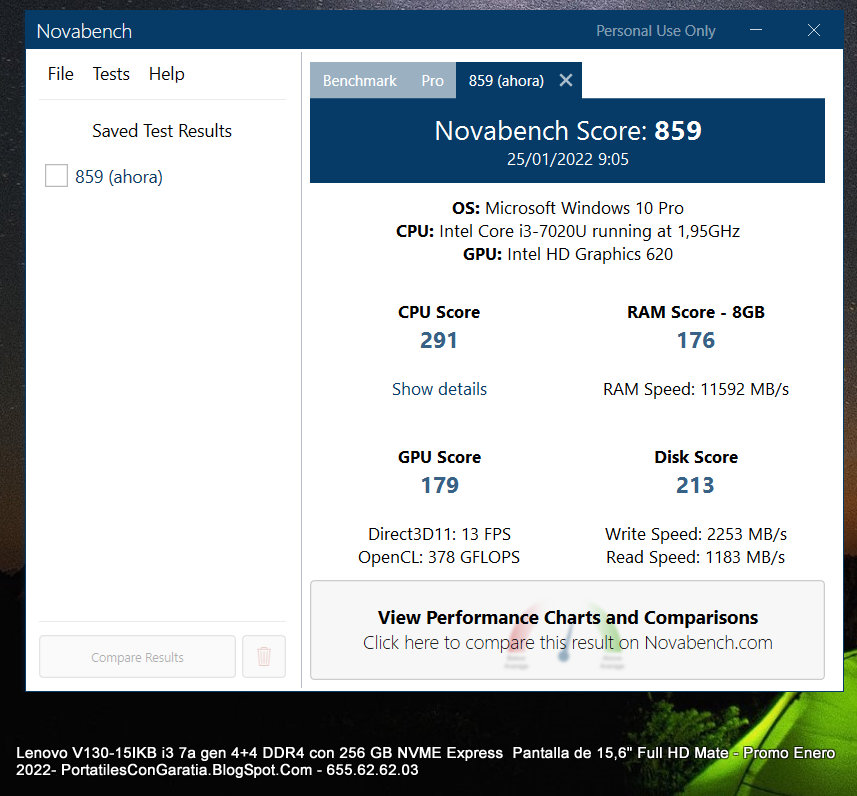Click the RAM Score value 176
The width and height of the screenshot is (857, 796).
point(696,340)
